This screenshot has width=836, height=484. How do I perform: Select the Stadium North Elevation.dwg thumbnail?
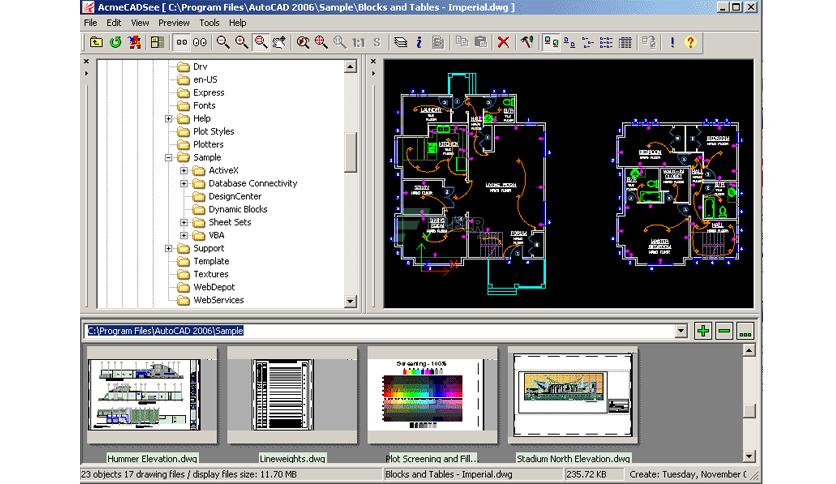pyautogui.click(x=573, y=395)
